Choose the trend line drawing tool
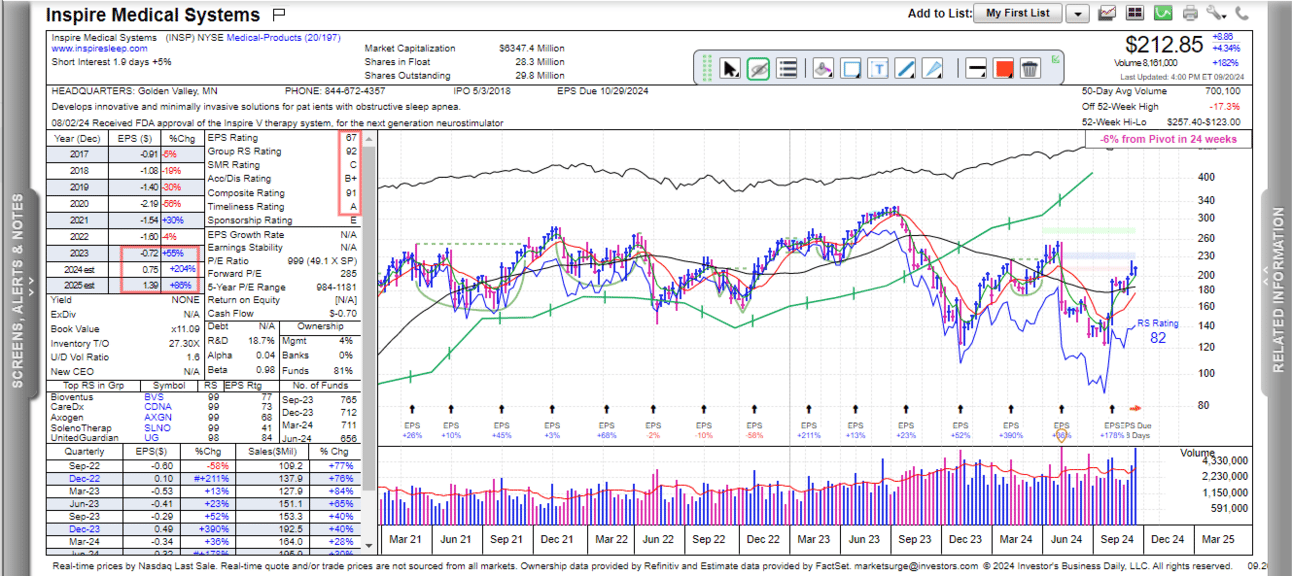This screenshot has height=576, width=1292. pos(905,68)
